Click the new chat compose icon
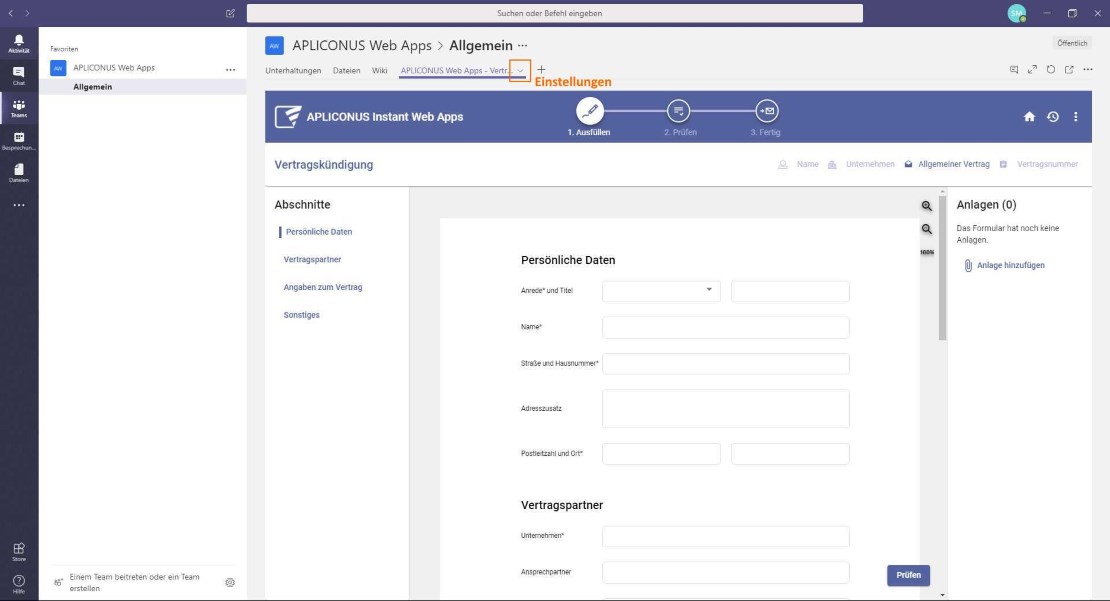 click(x=230, y=13)
